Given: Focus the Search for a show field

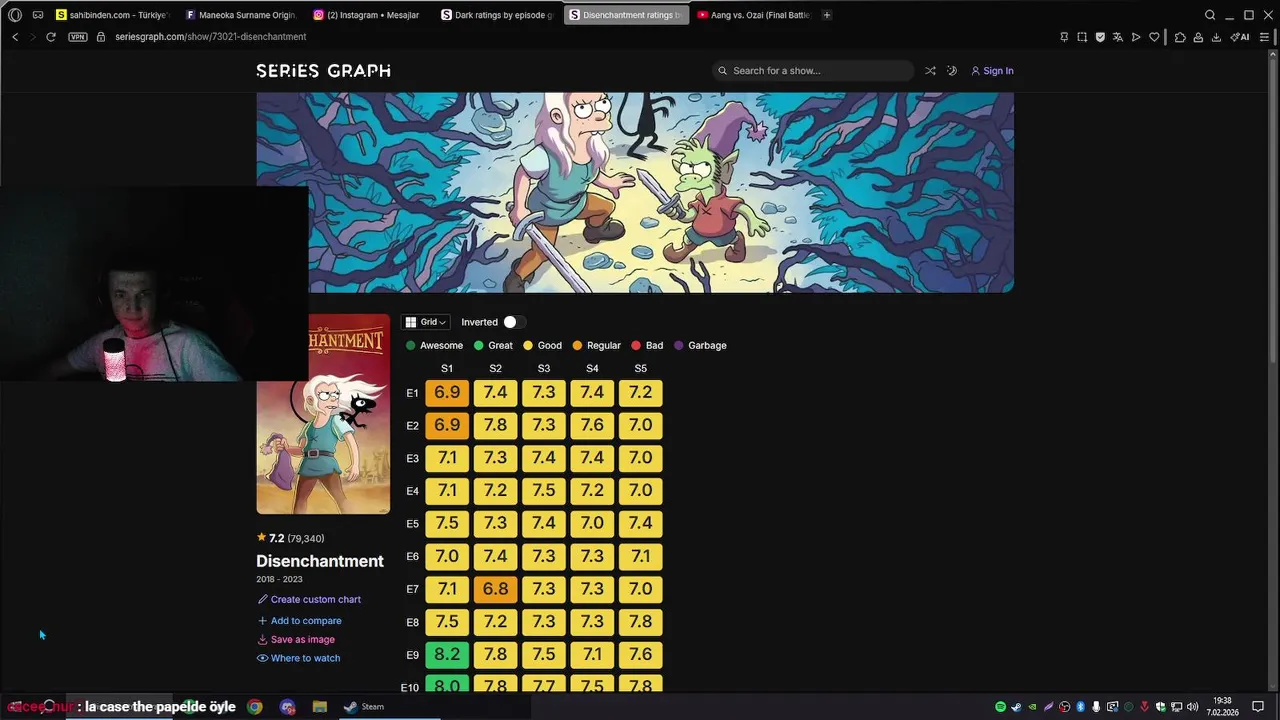Looking at the screenshot, I should tap(813, 71).
